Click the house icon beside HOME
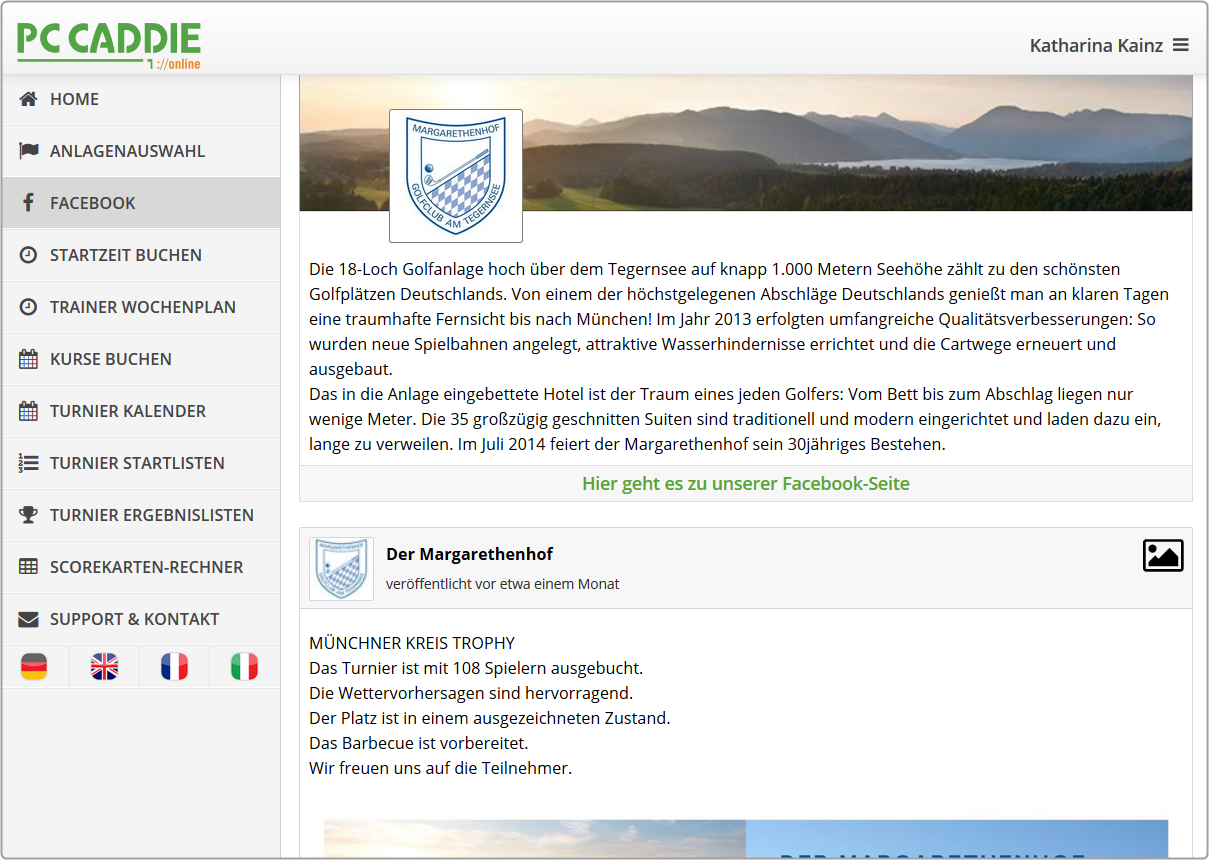 pyautogui.click(x=28, y=99)
